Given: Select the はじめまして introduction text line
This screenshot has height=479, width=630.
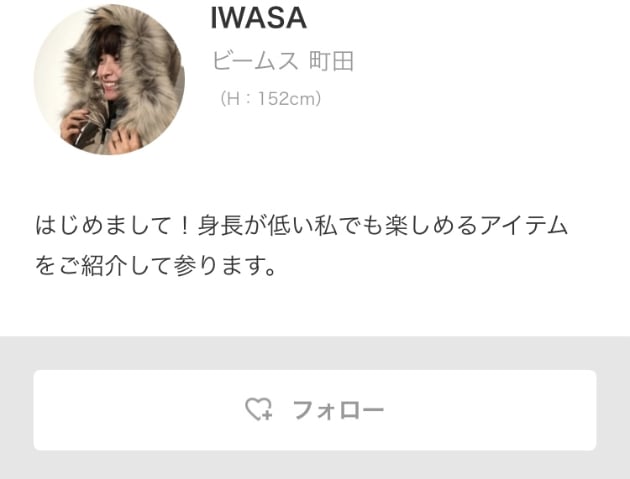Looking at the screenshot, I should 301,225.
